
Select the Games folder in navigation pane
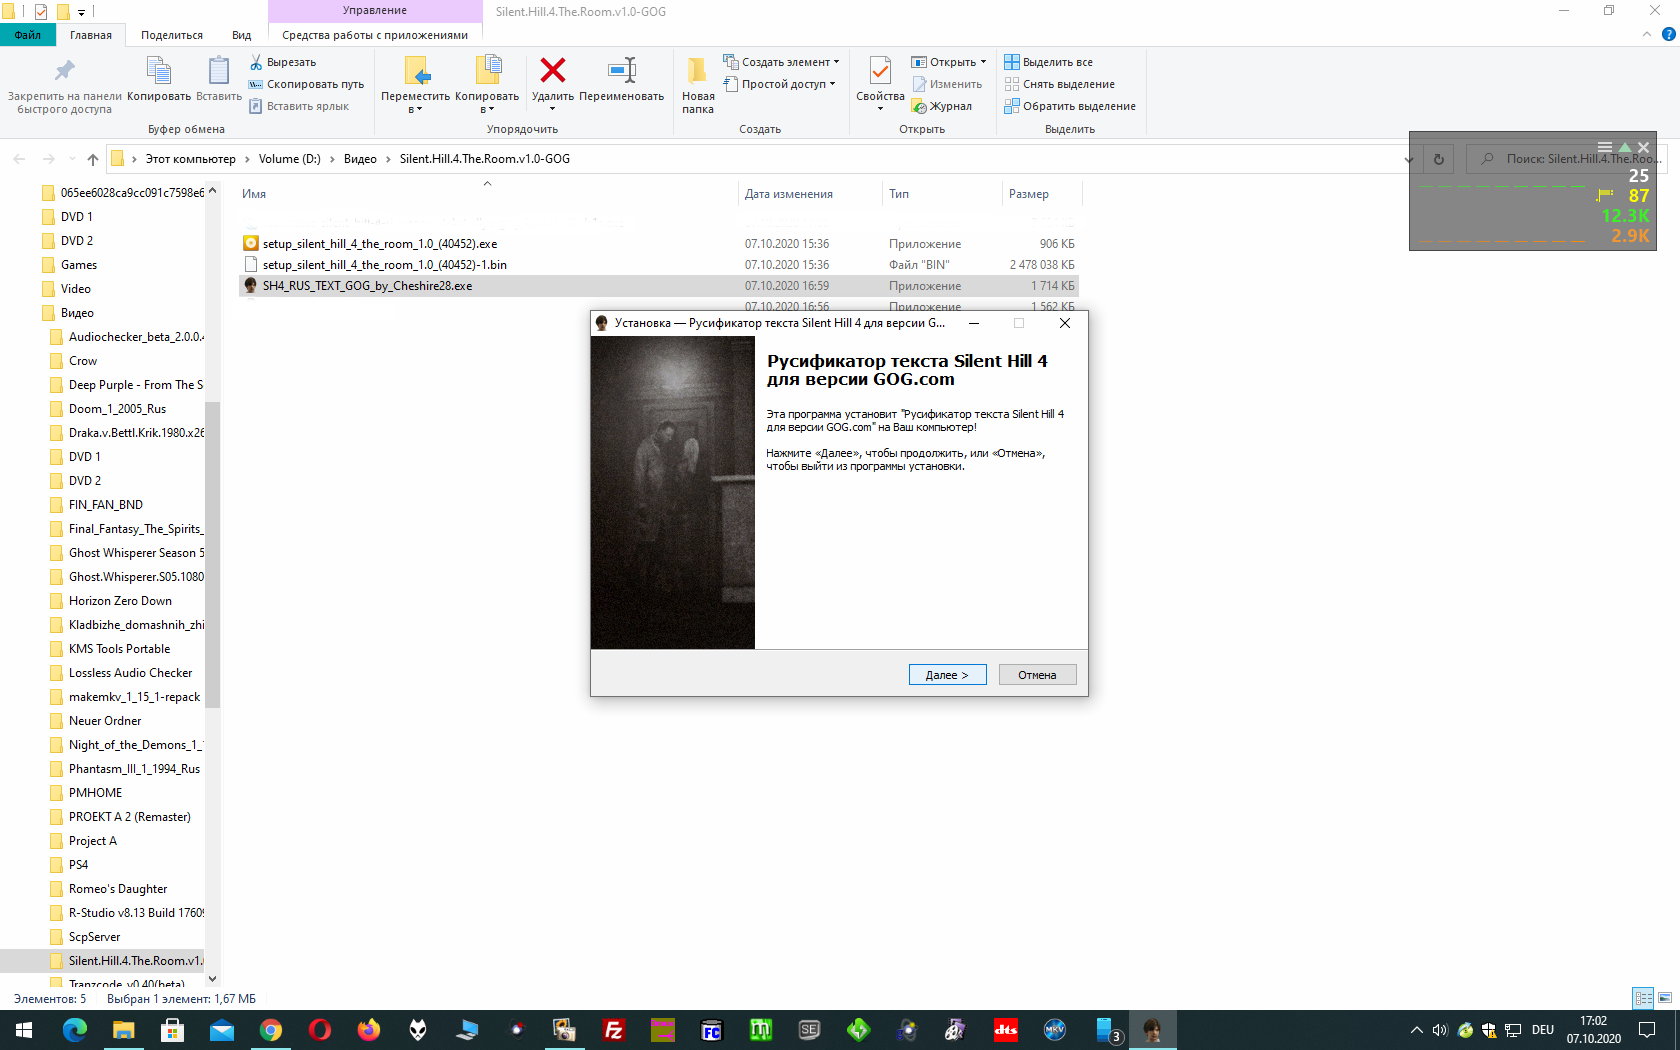tap(79, 265)
